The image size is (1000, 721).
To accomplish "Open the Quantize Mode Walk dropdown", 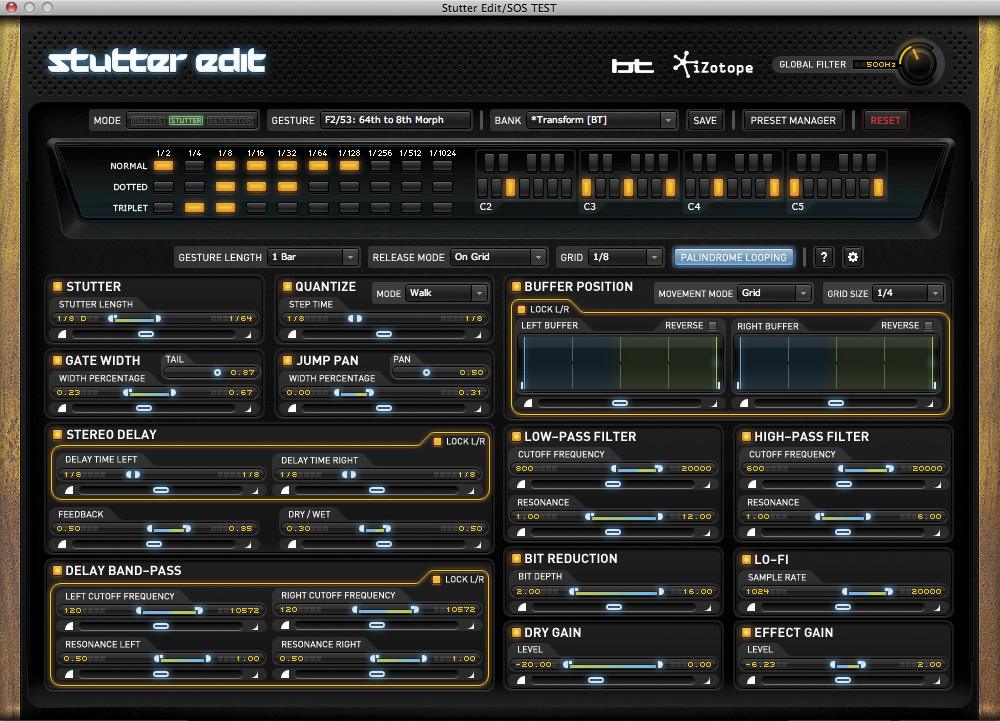I will (446, 293).
